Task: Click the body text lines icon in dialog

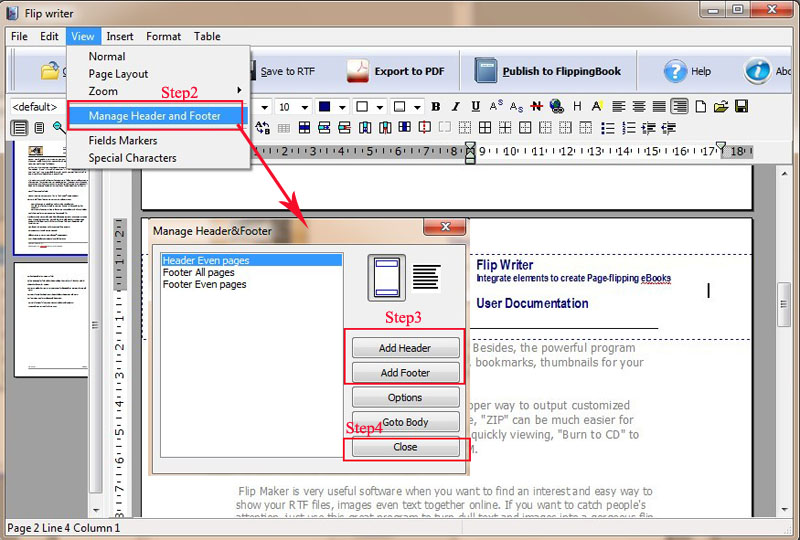Action: coord(426,277)
